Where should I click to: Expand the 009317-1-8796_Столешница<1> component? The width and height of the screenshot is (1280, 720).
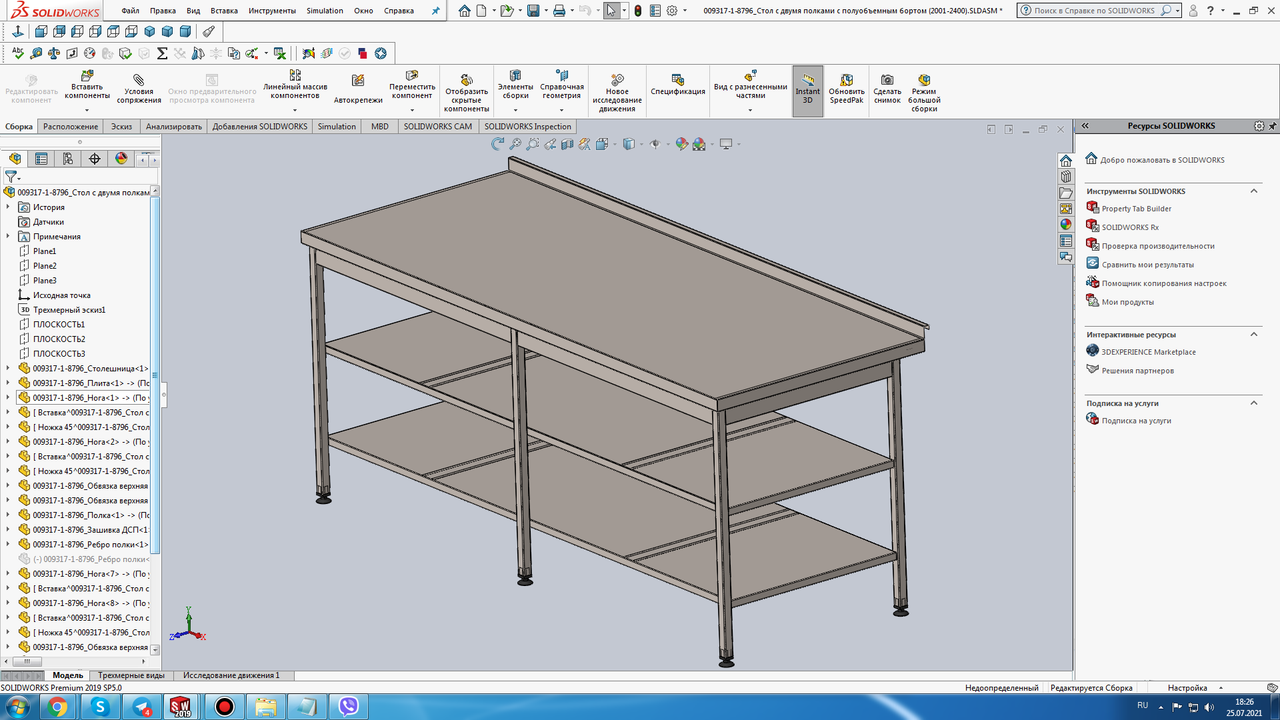pos(8,368)
